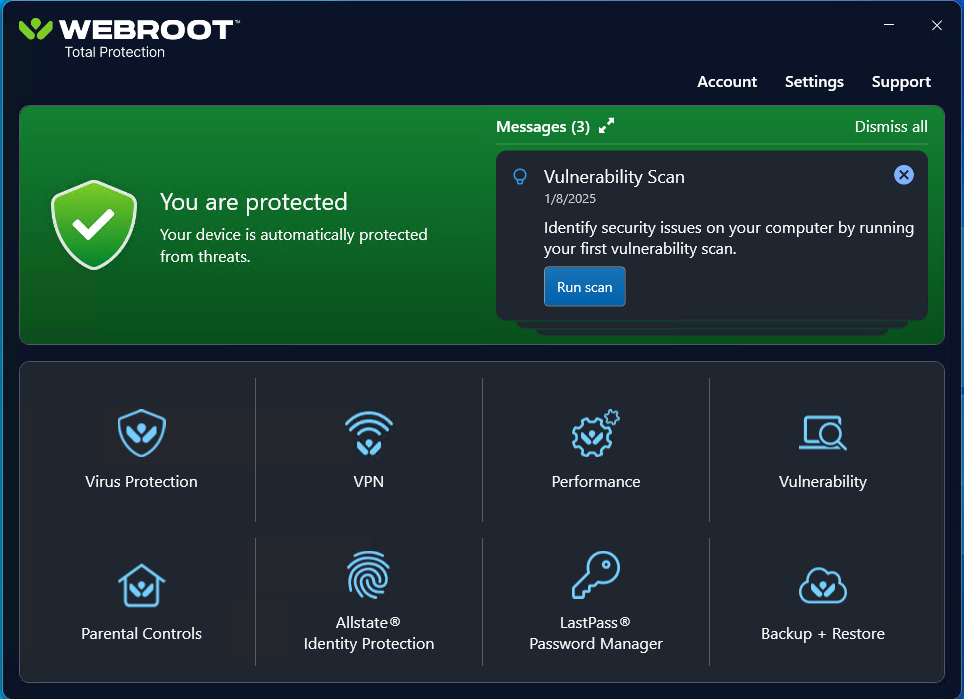The width and height of the screenshot is (964, 699).
Task: Click the 1/8/2025 message date
Action: pos(570,199)
